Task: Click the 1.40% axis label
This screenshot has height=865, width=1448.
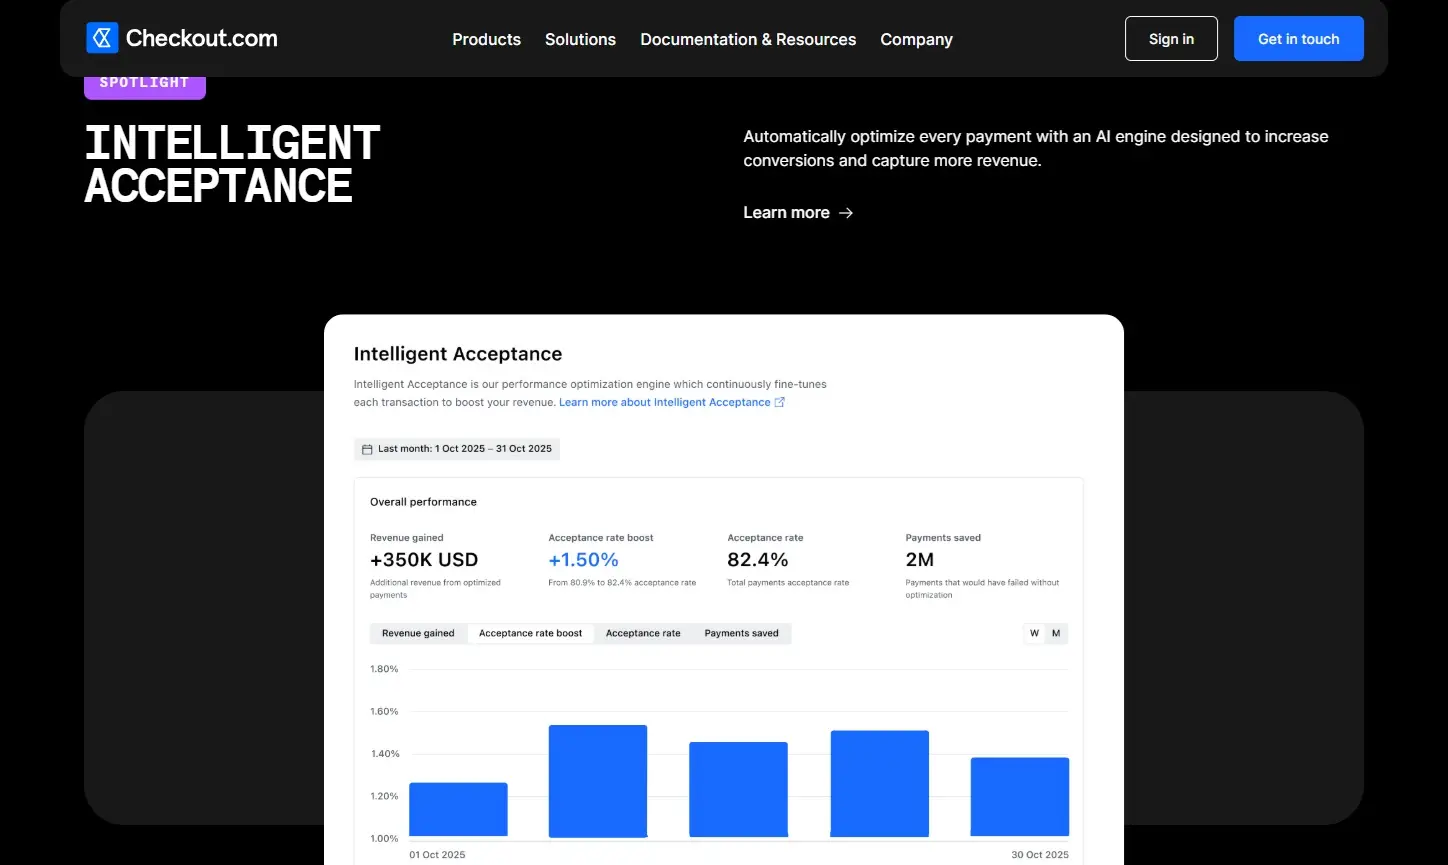Action: [384, 754]
